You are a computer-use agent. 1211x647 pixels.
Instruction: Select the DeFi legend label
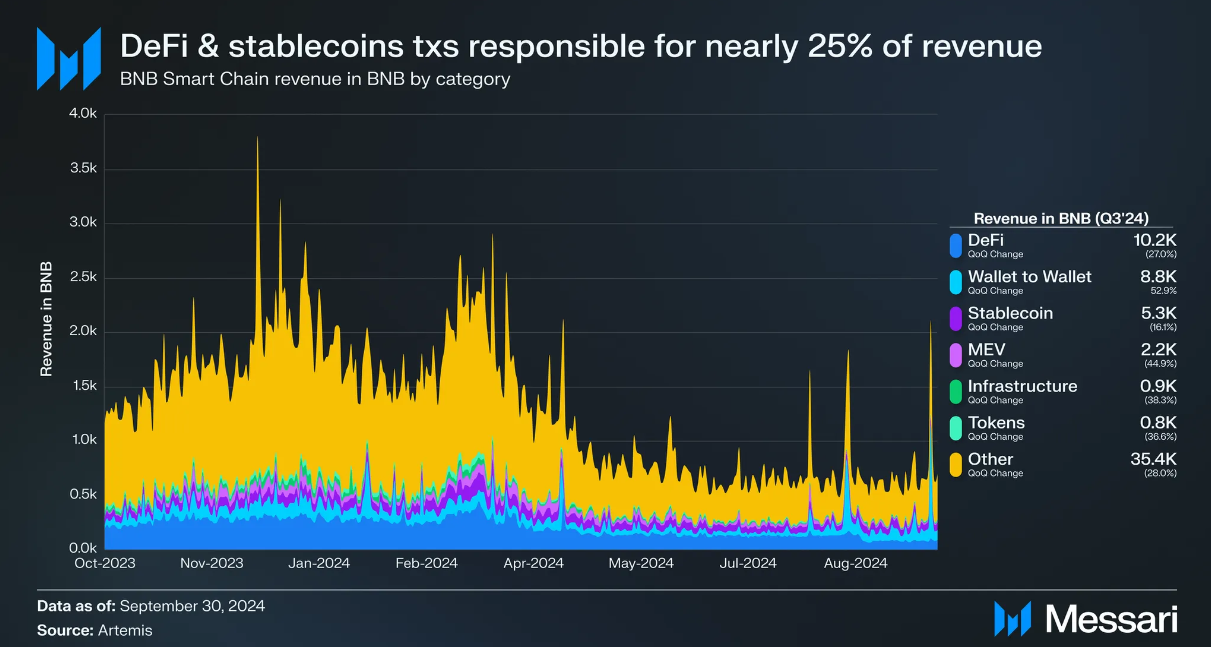click(x=985, y=240)
